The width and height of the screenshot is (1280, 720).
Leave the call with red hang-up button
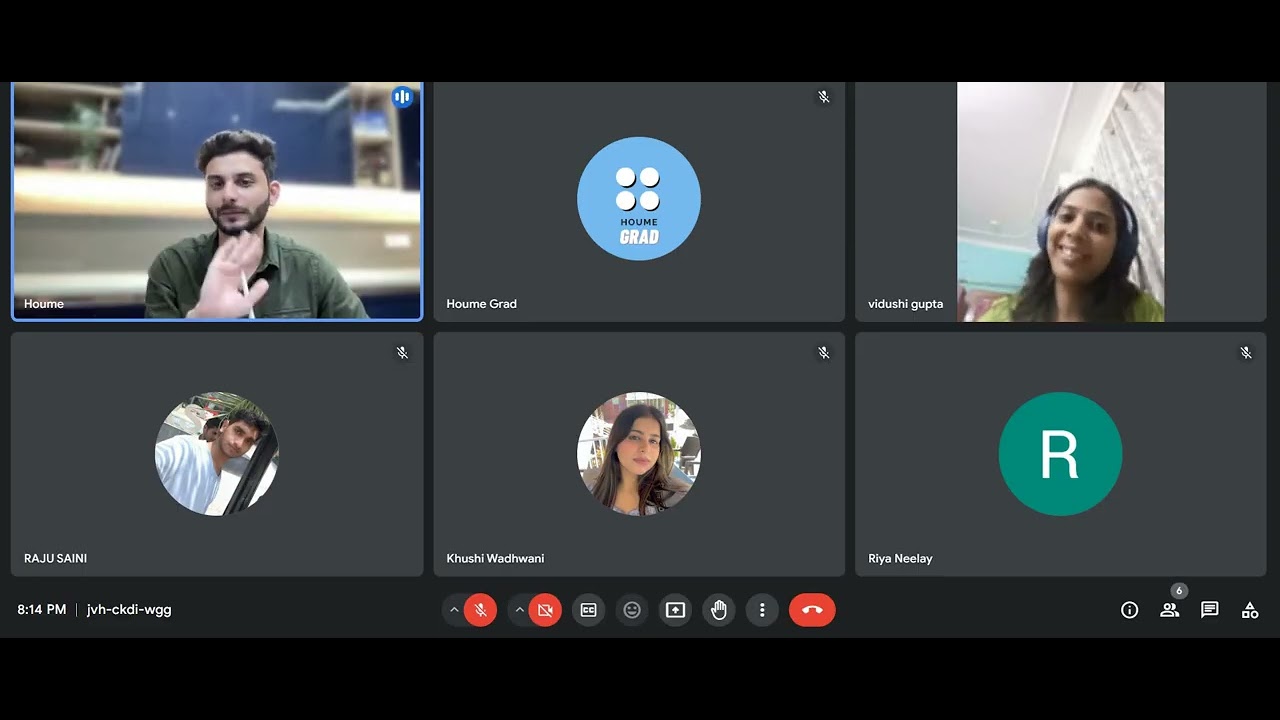(812, 610)
